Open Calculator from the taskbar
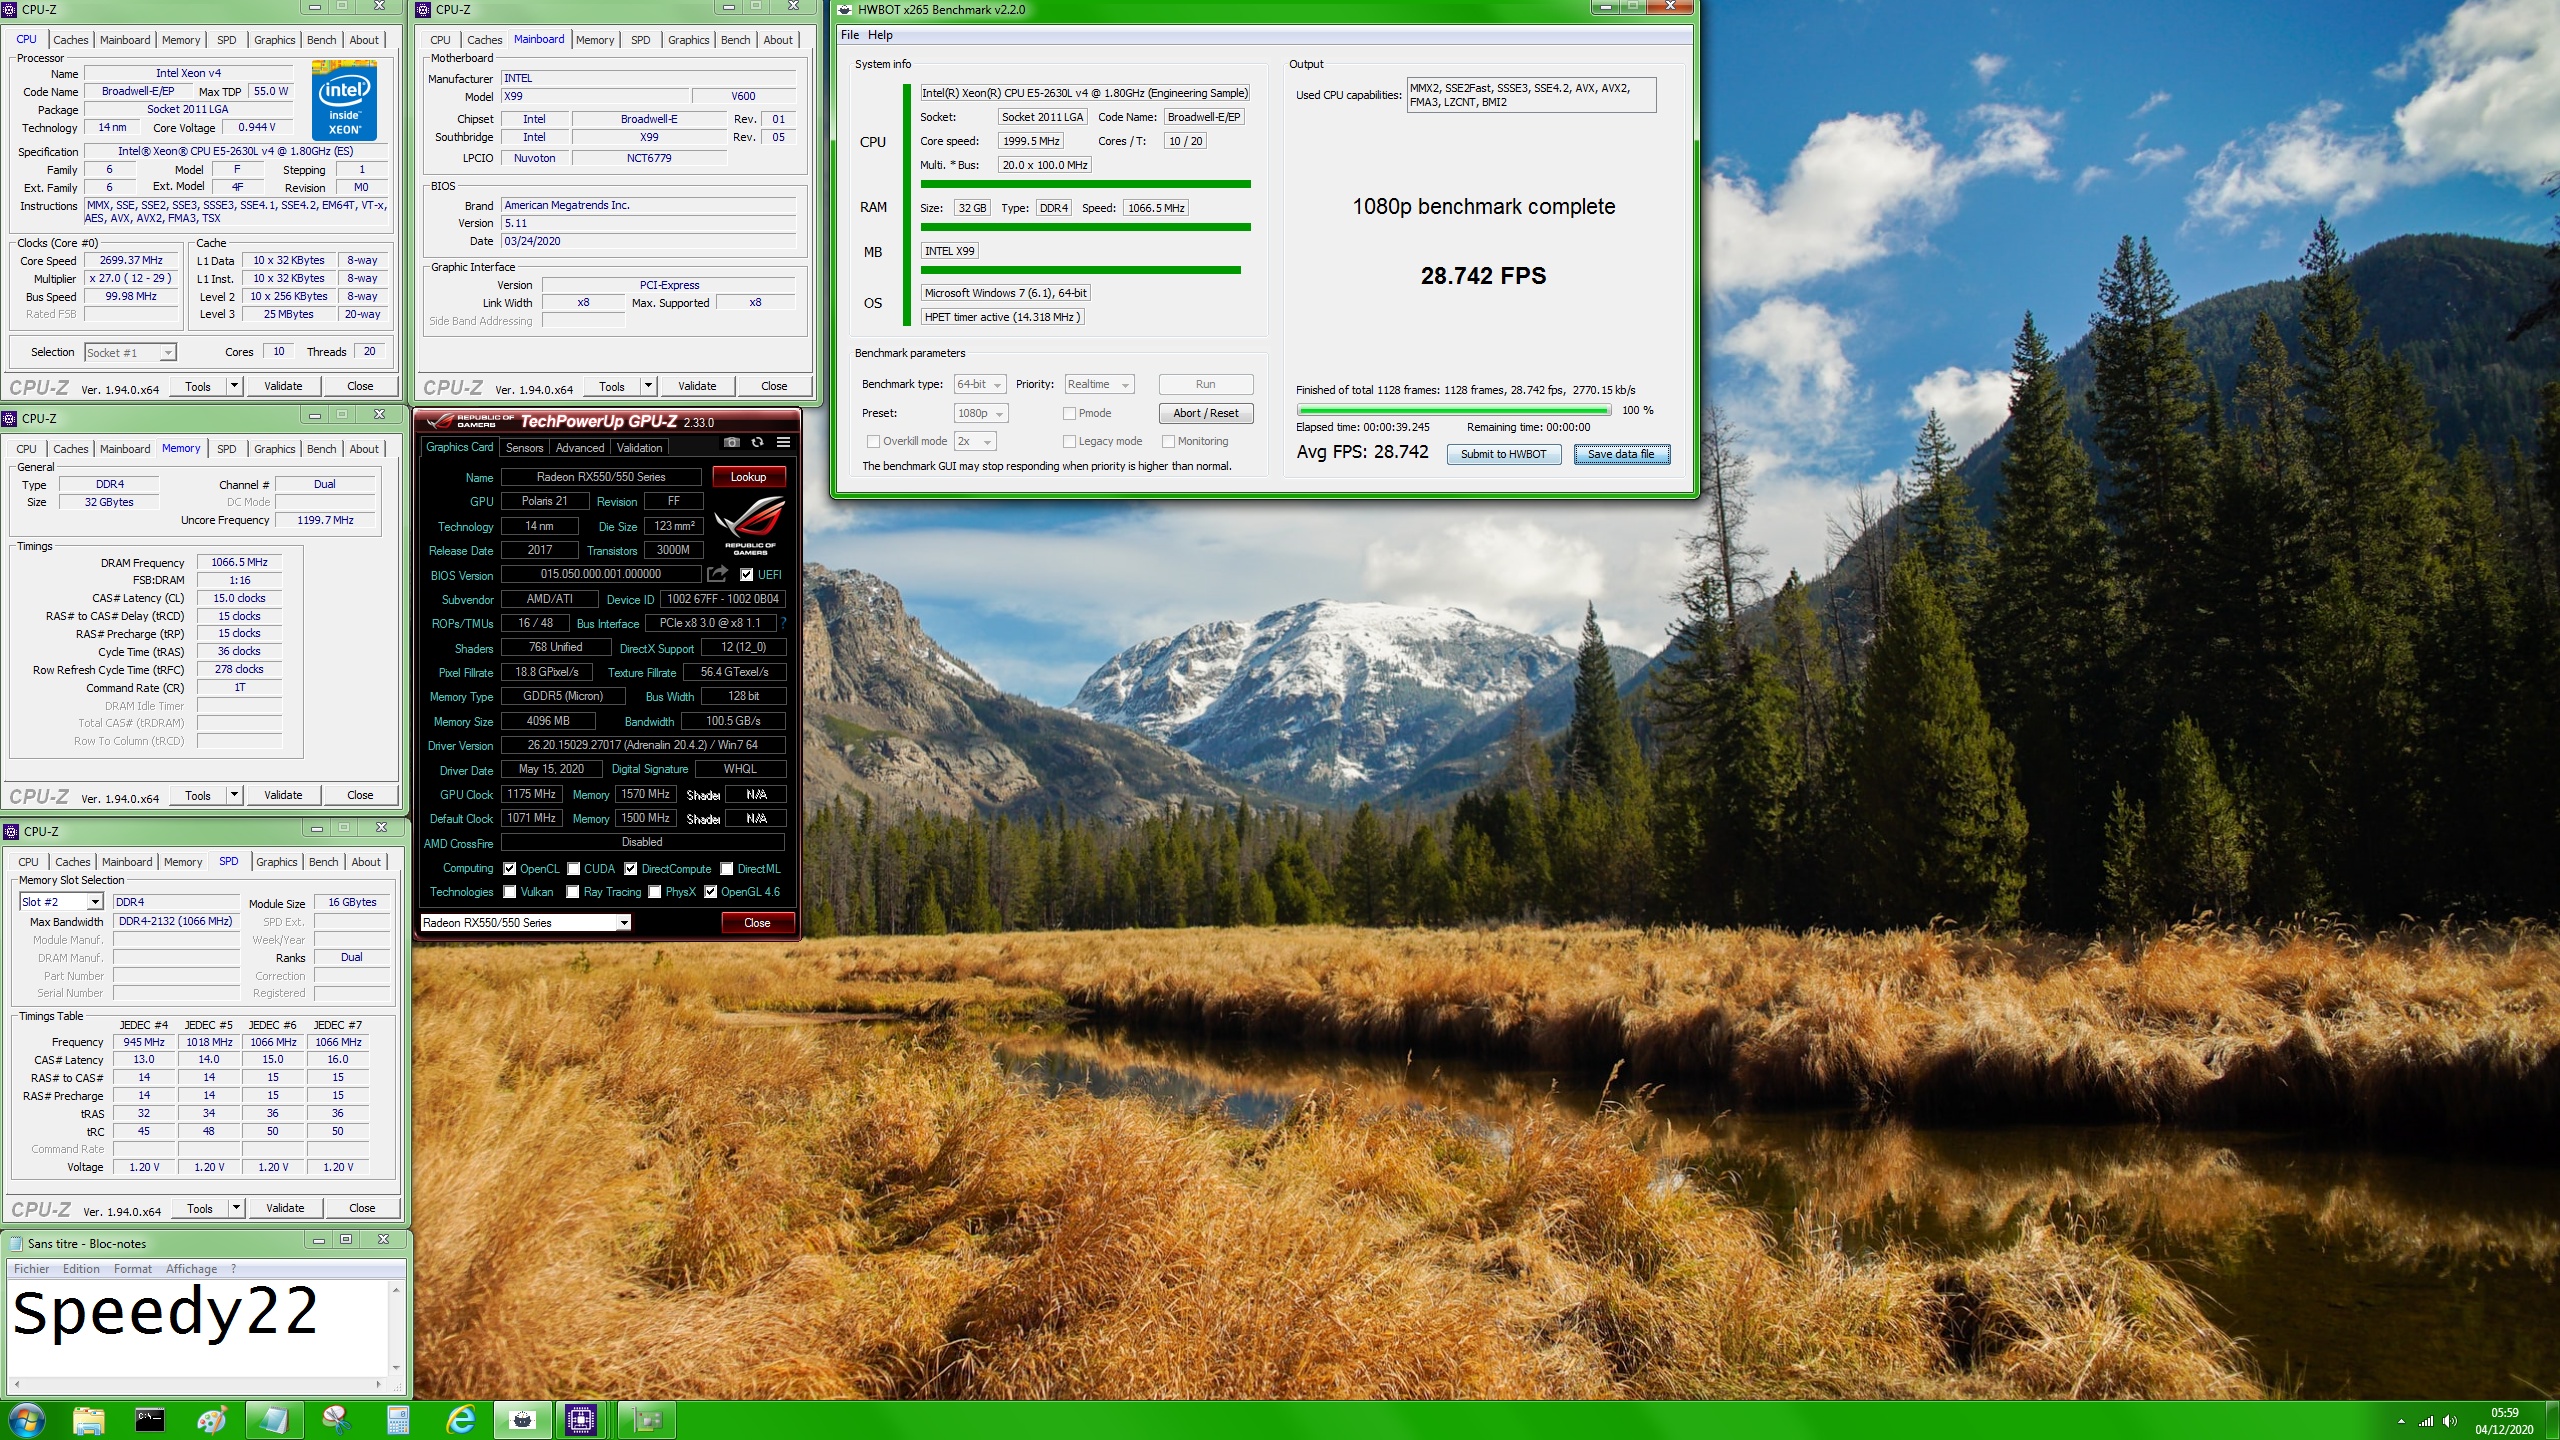Image resolution: width=2560 pixels, height=1440 pixels. point(398,1419)
